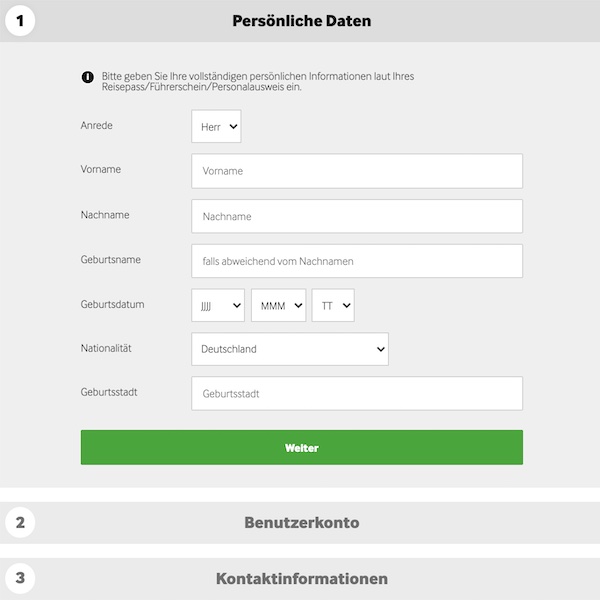Expand the Nationalität country dropdown

[289, 349]
